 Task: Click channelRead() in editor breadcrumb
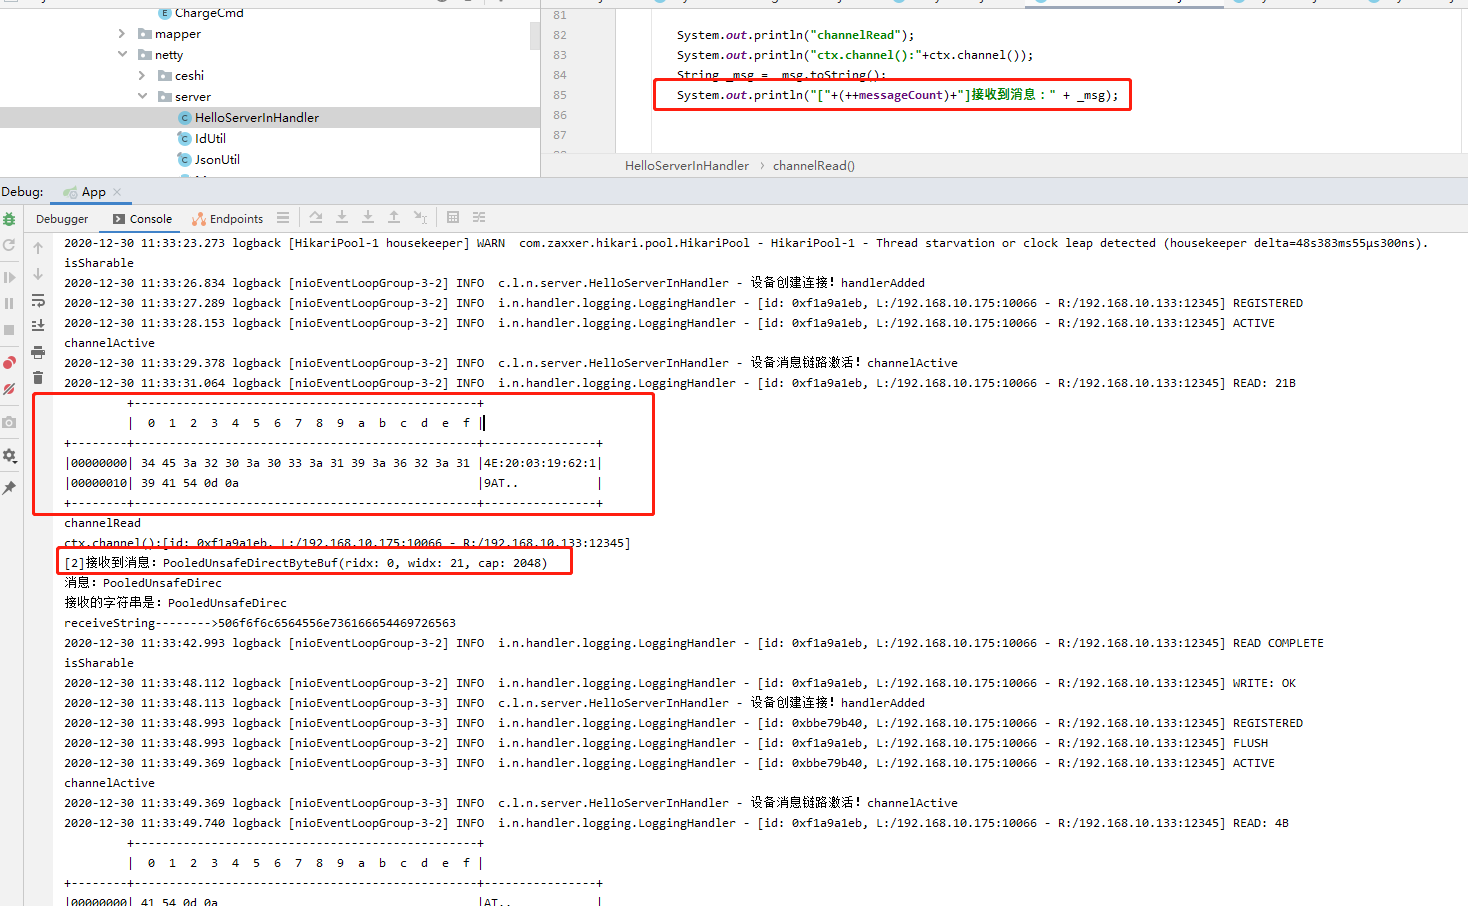[x=813, y=166]
